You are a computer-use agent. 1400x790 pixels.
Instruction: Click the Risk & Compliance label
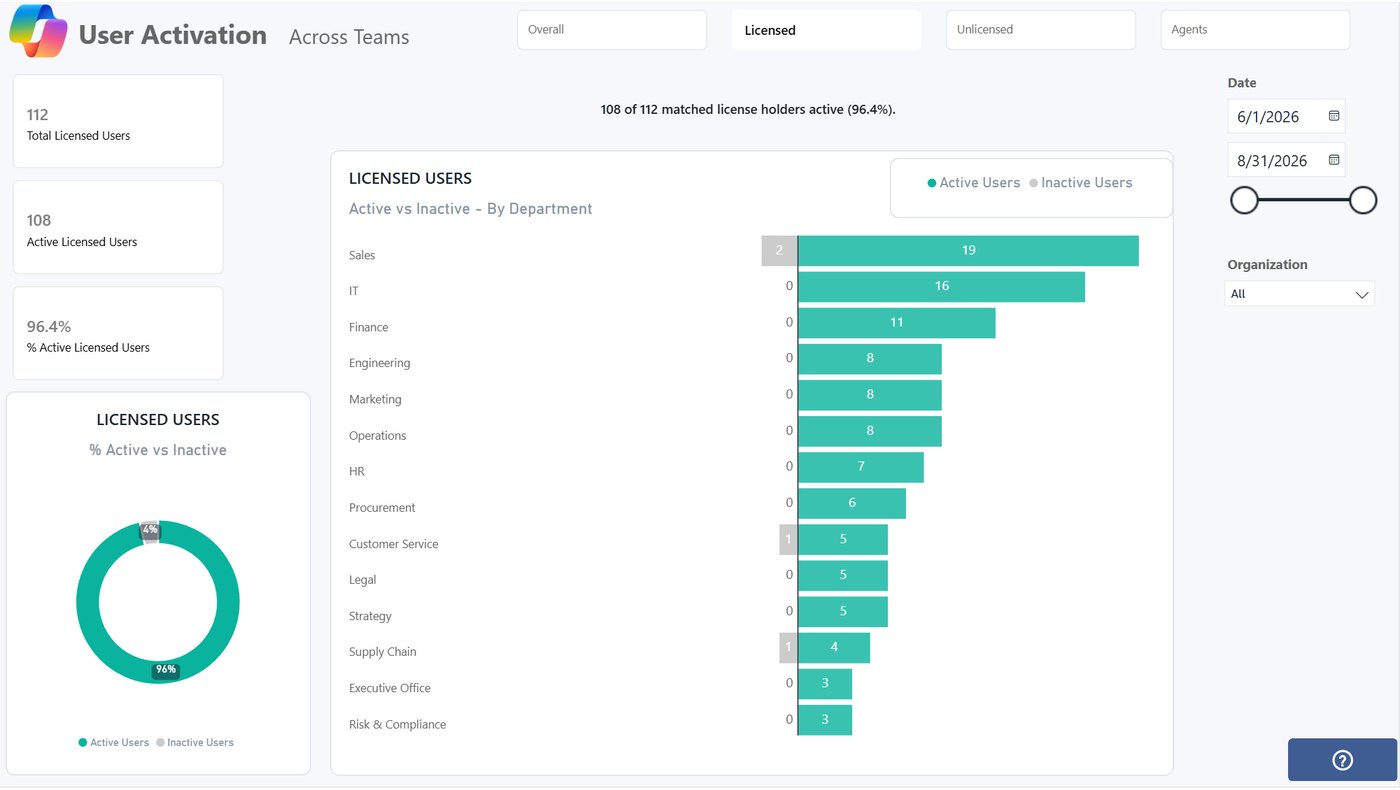point(397,724)
